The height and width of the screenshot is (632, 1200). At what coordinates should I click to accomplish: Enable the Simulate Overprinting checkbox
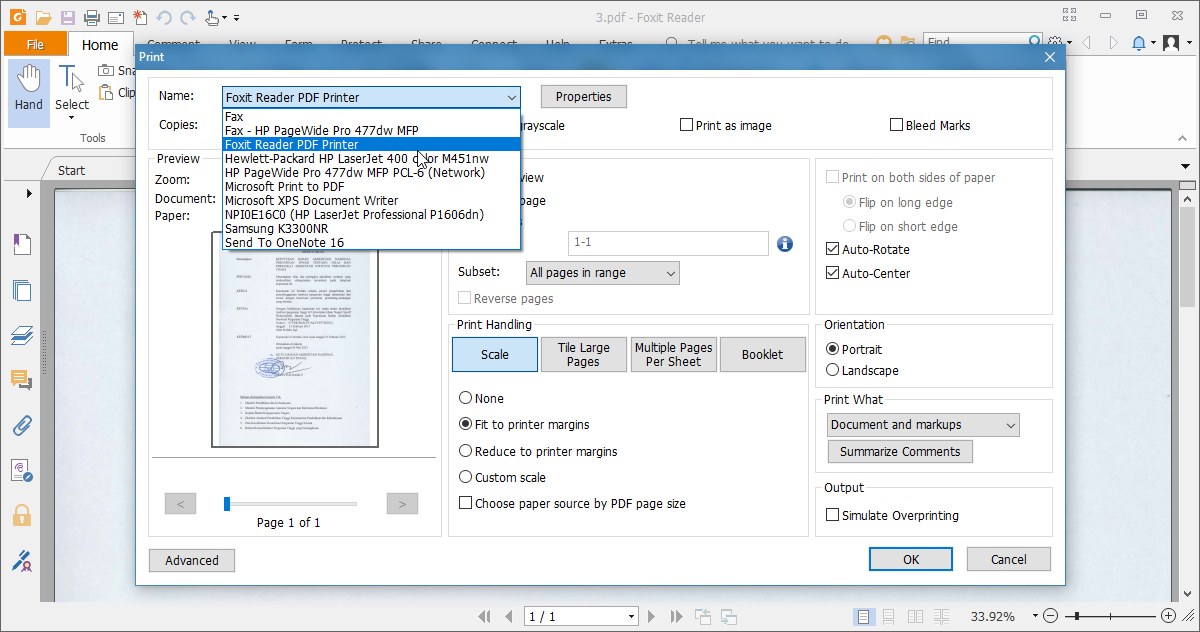click(x=833, y=515)
